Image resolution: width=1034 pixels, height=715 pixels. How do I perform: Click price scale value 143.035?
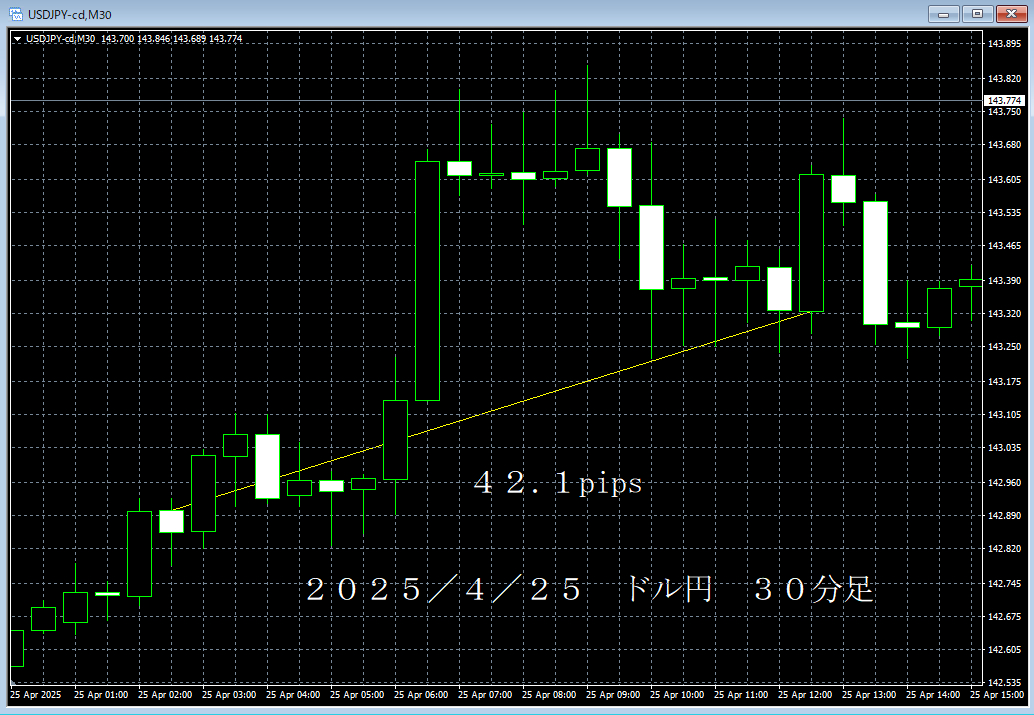1004,447
